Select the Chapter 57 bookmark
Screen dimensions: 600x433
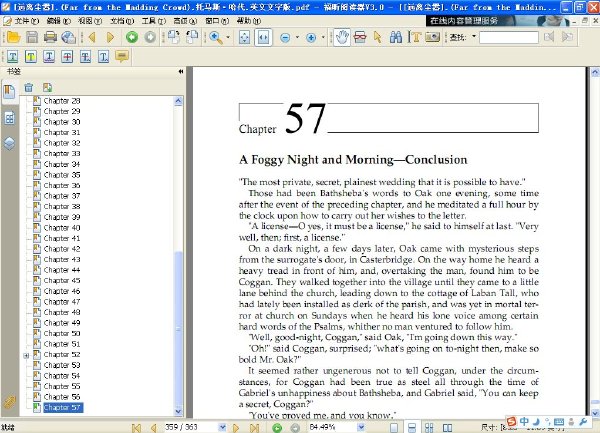62,407
